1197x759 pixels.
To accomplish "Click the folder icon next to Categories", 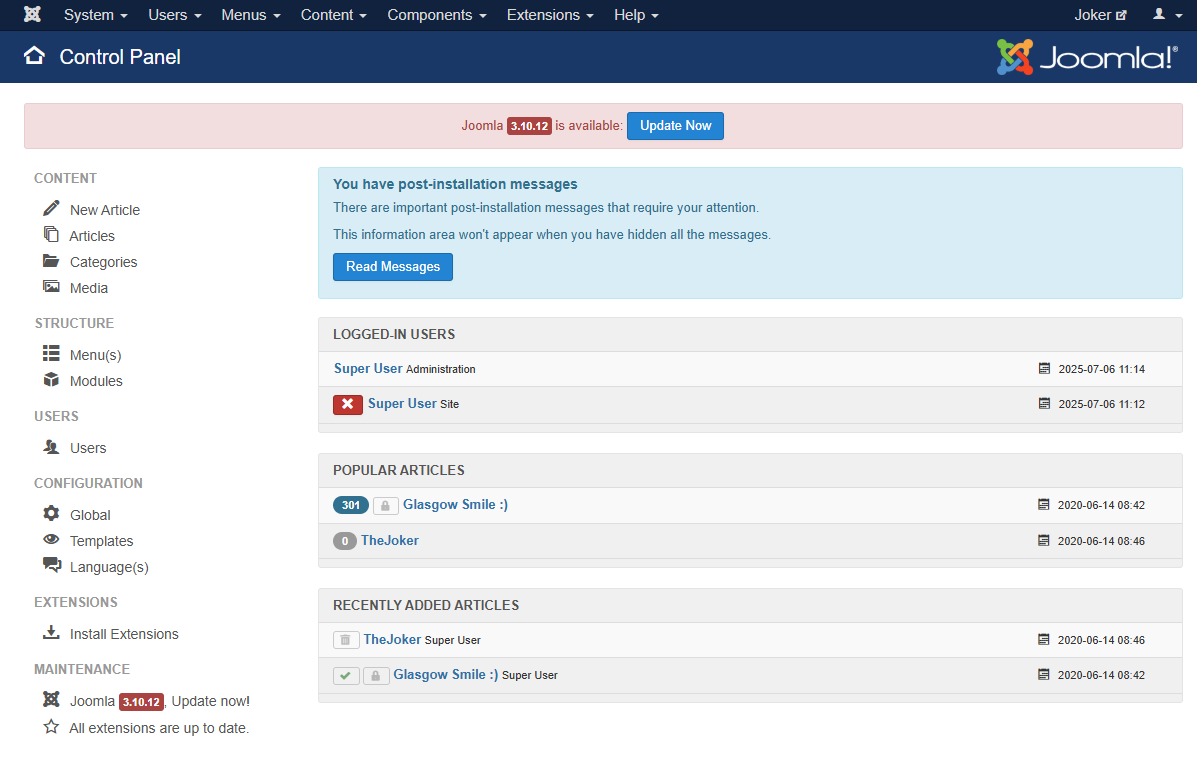I will (x=51, y=261).
